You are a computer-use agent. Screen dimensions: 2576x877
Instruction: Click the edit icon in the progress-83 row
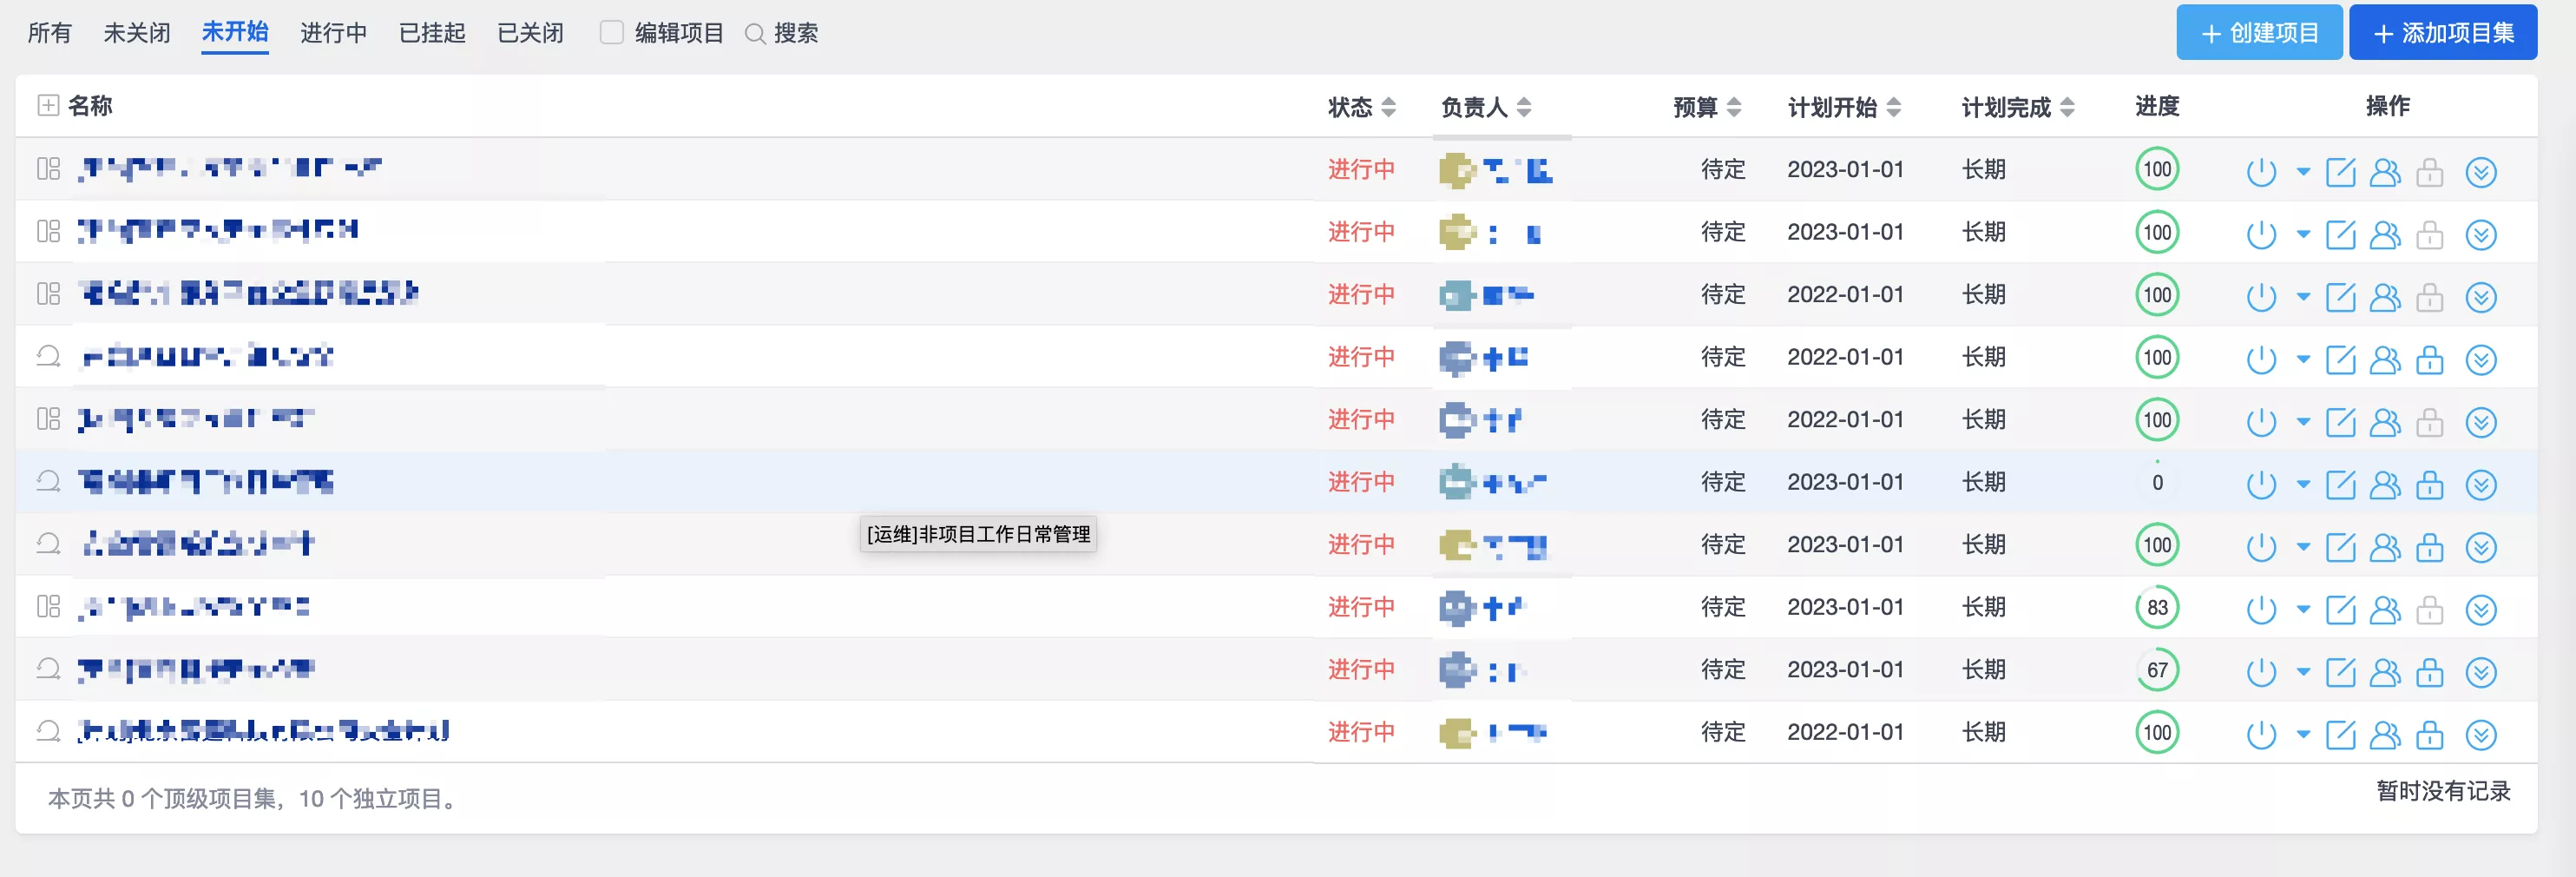point(2340,610)
